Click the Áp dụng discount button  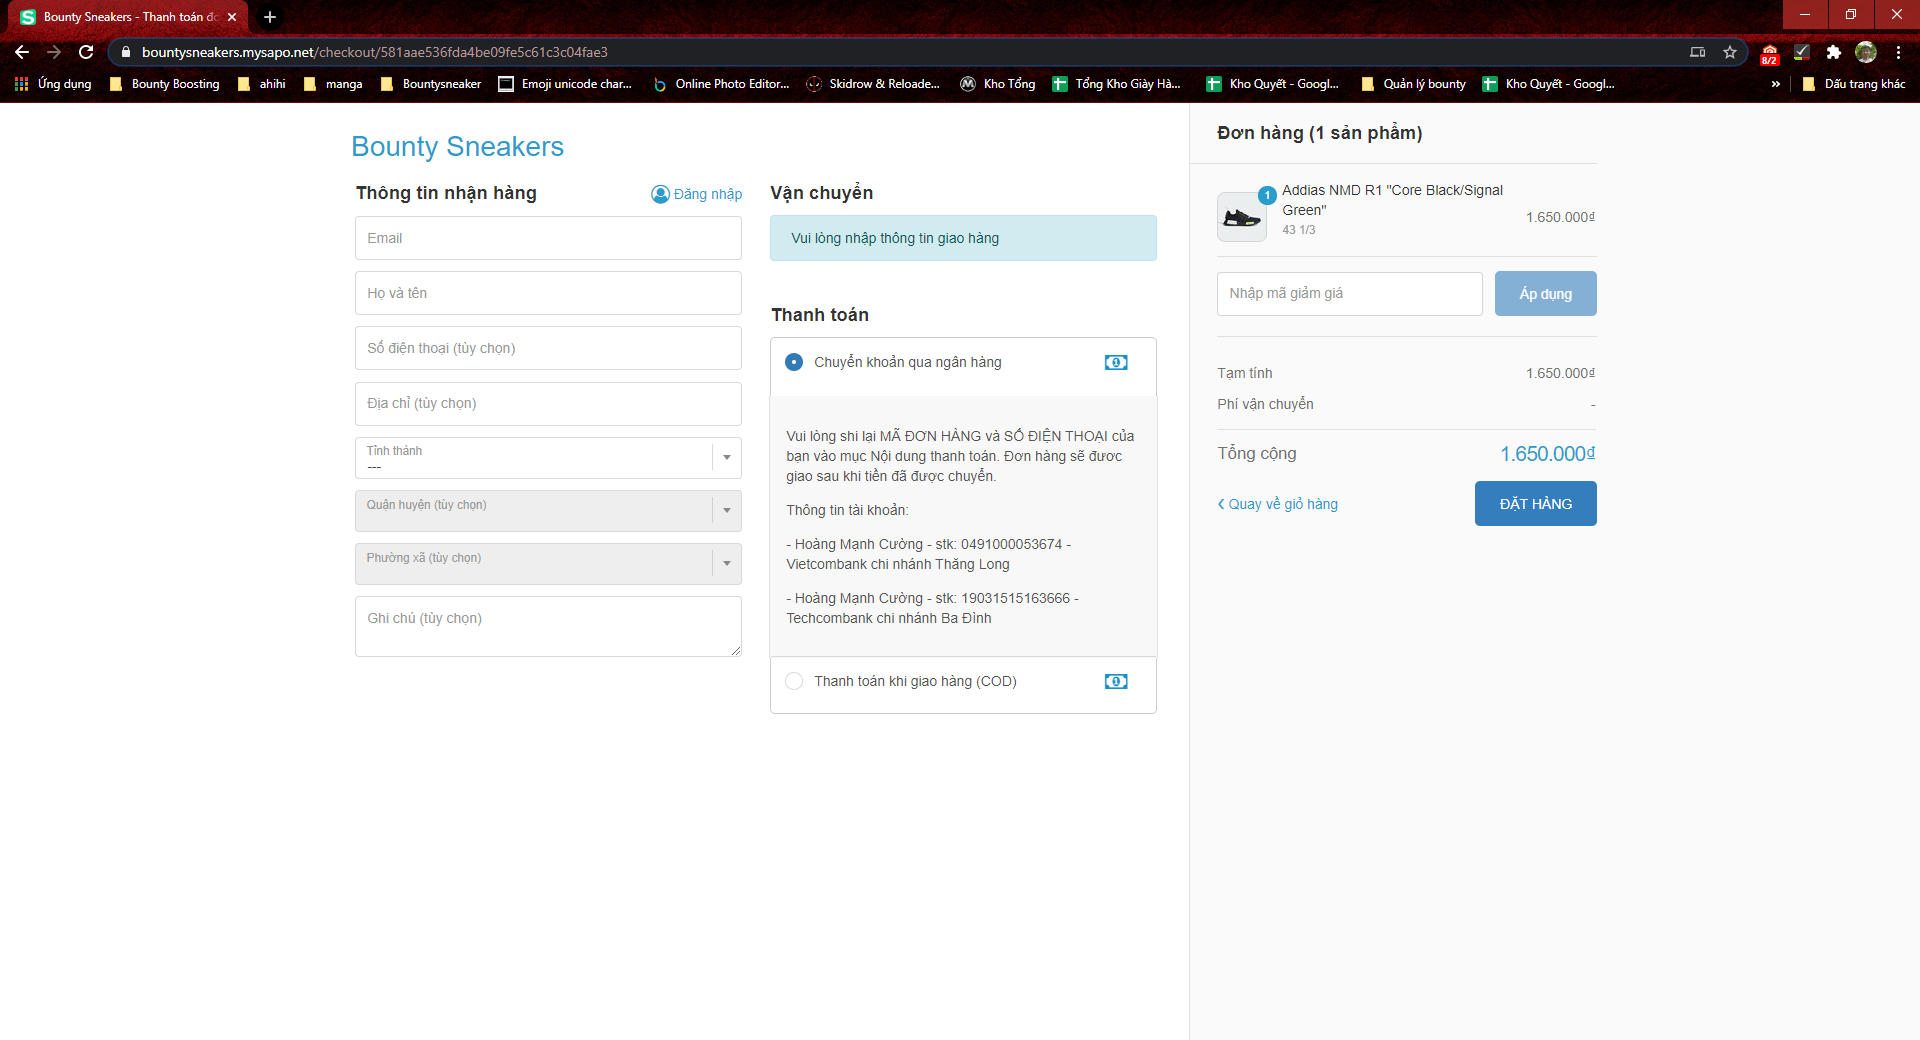coord(1546,294)
